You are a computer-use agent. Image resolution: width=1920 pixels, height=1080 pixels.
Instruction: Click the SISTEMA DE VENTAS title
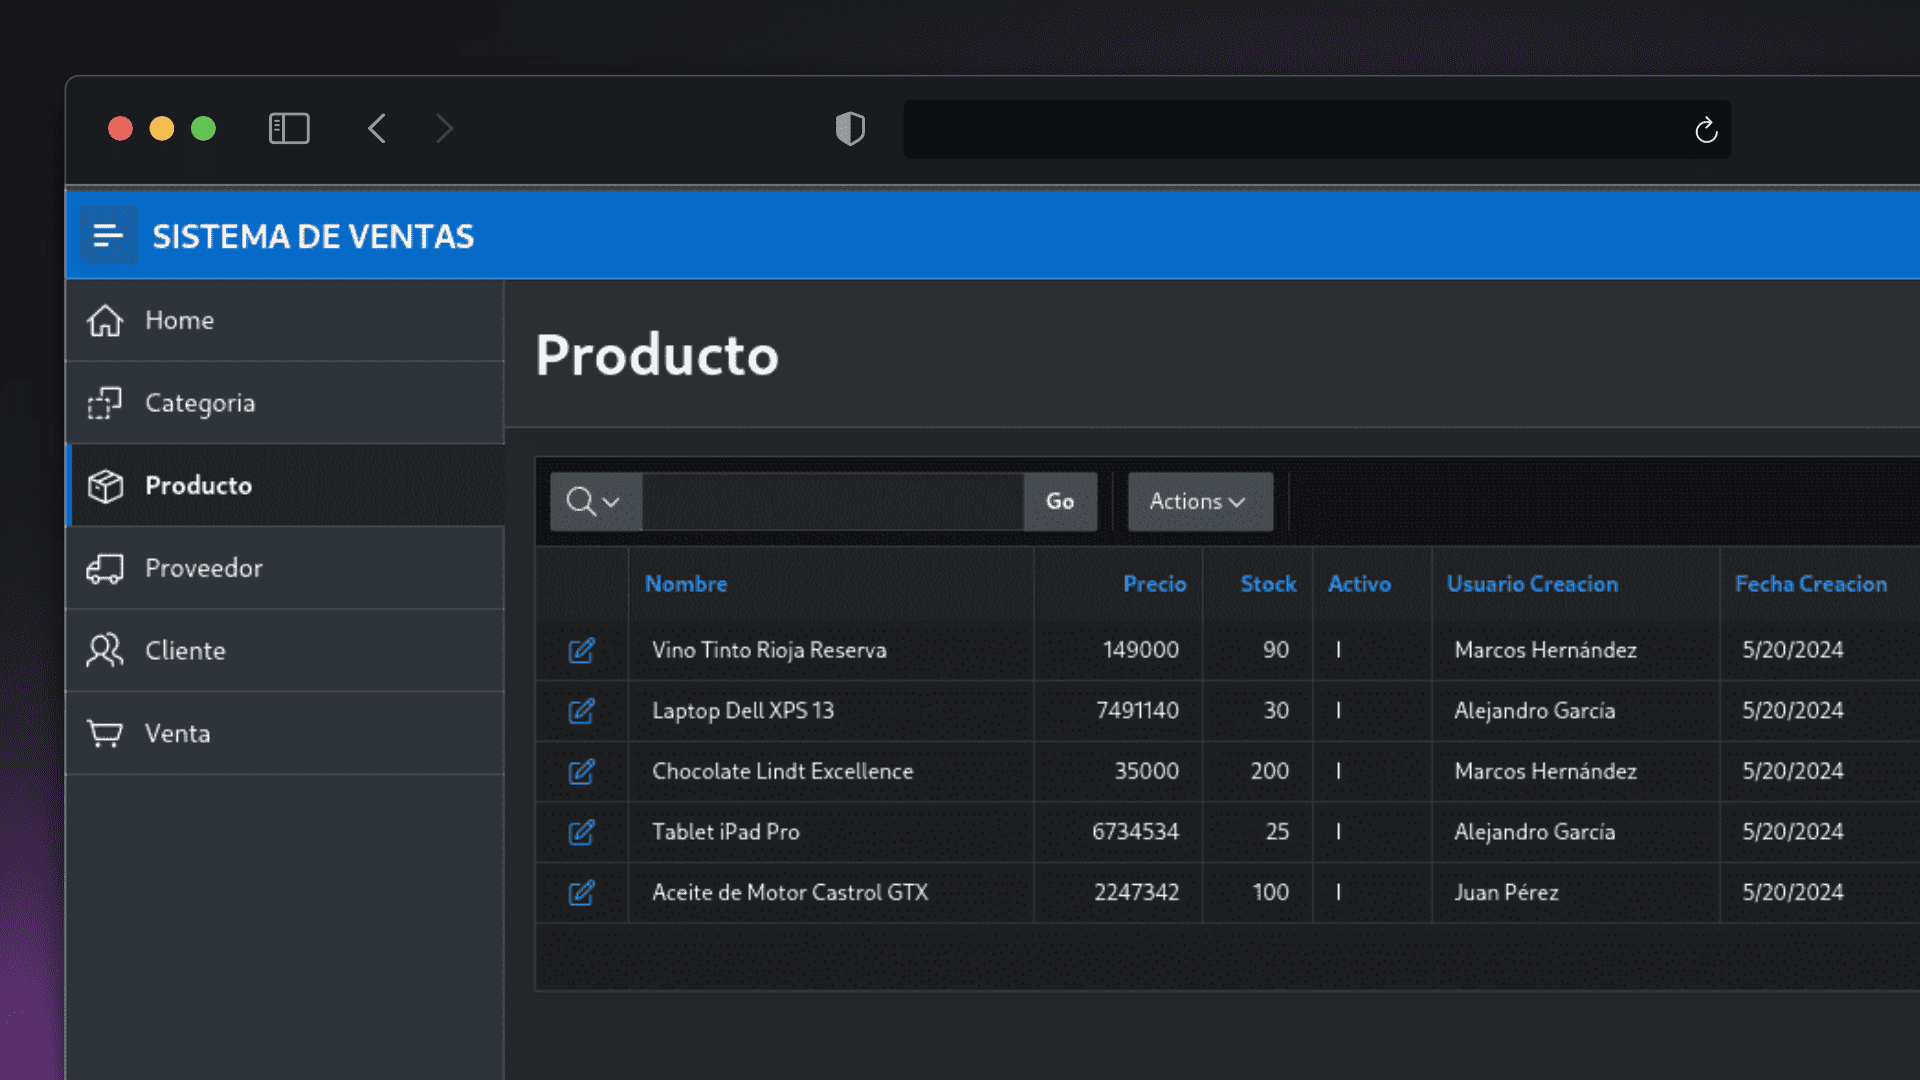coord(313,236)
